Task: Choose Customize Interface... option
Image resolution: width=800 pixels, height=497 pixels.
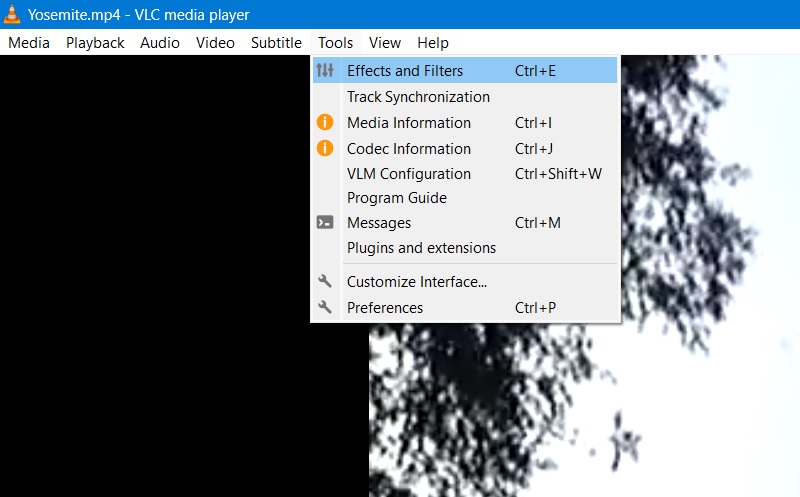Action: tap(465, 281)
